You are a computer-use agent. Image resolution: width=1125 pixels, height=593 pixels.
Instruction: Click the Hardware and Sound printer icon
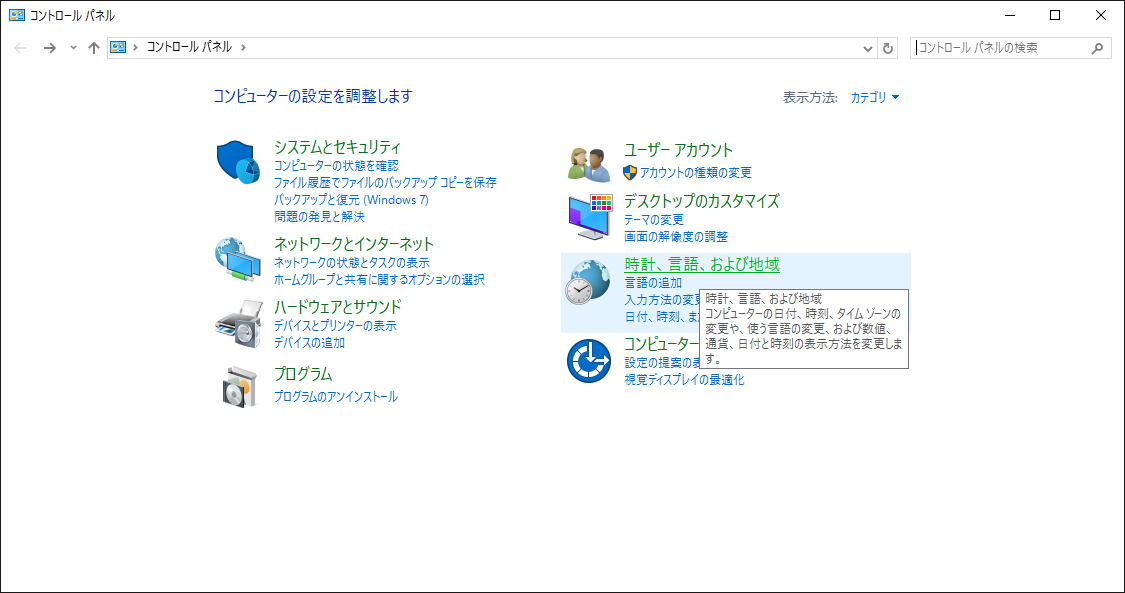tap(238, 322)
